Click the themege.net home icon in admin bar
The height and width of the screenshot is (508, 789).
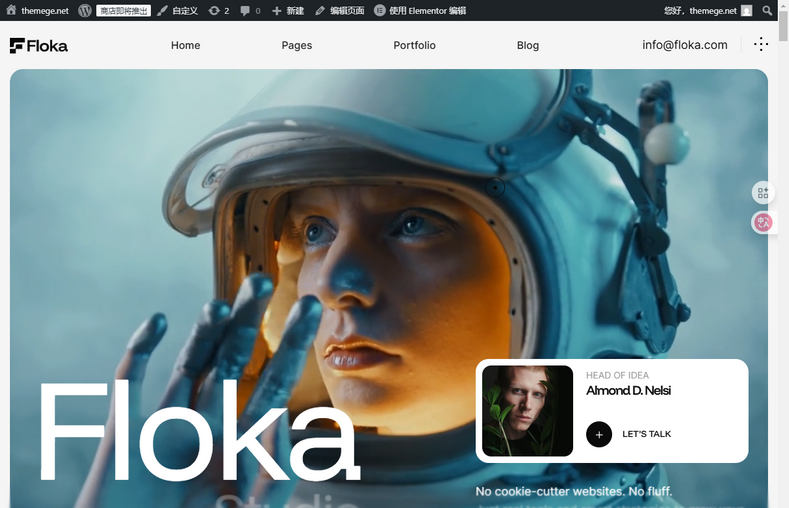click(x=37, y=10)
